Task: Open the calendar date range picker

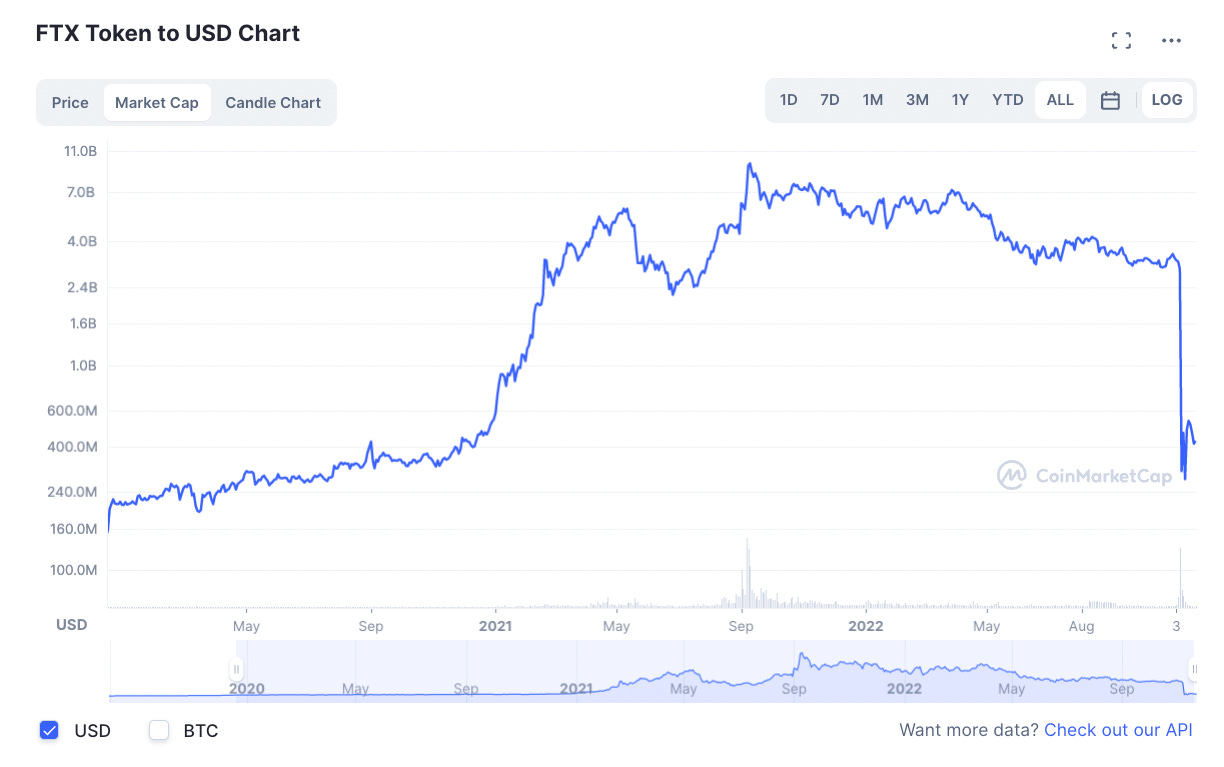Action: [x=1110, y=100]
